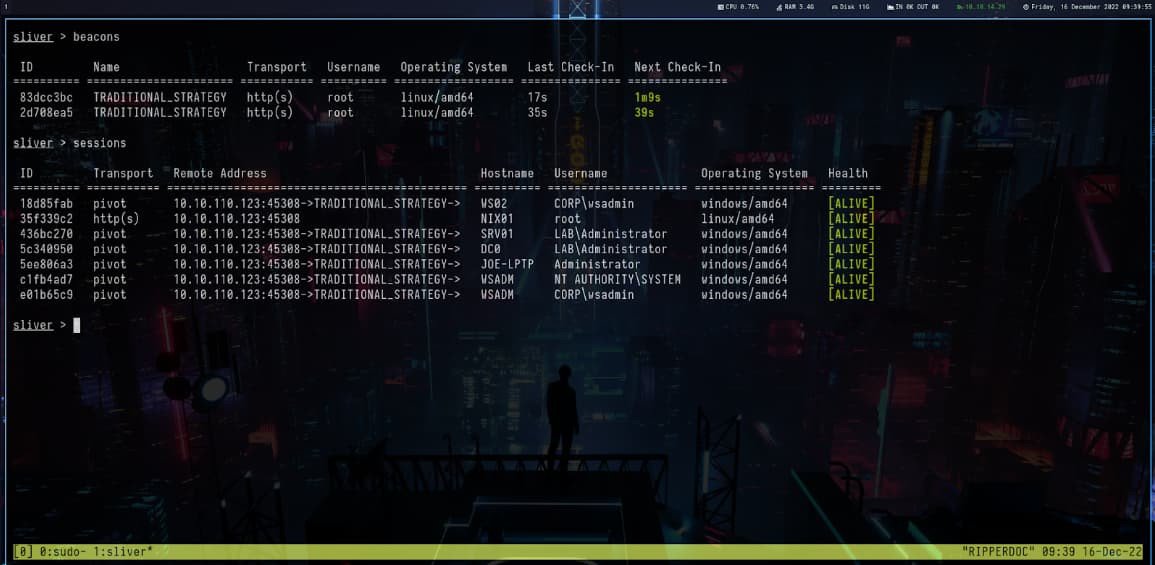The image size is (1155, 565).
Task: Click the date and clock in top bar
Action: [1086, 7]
